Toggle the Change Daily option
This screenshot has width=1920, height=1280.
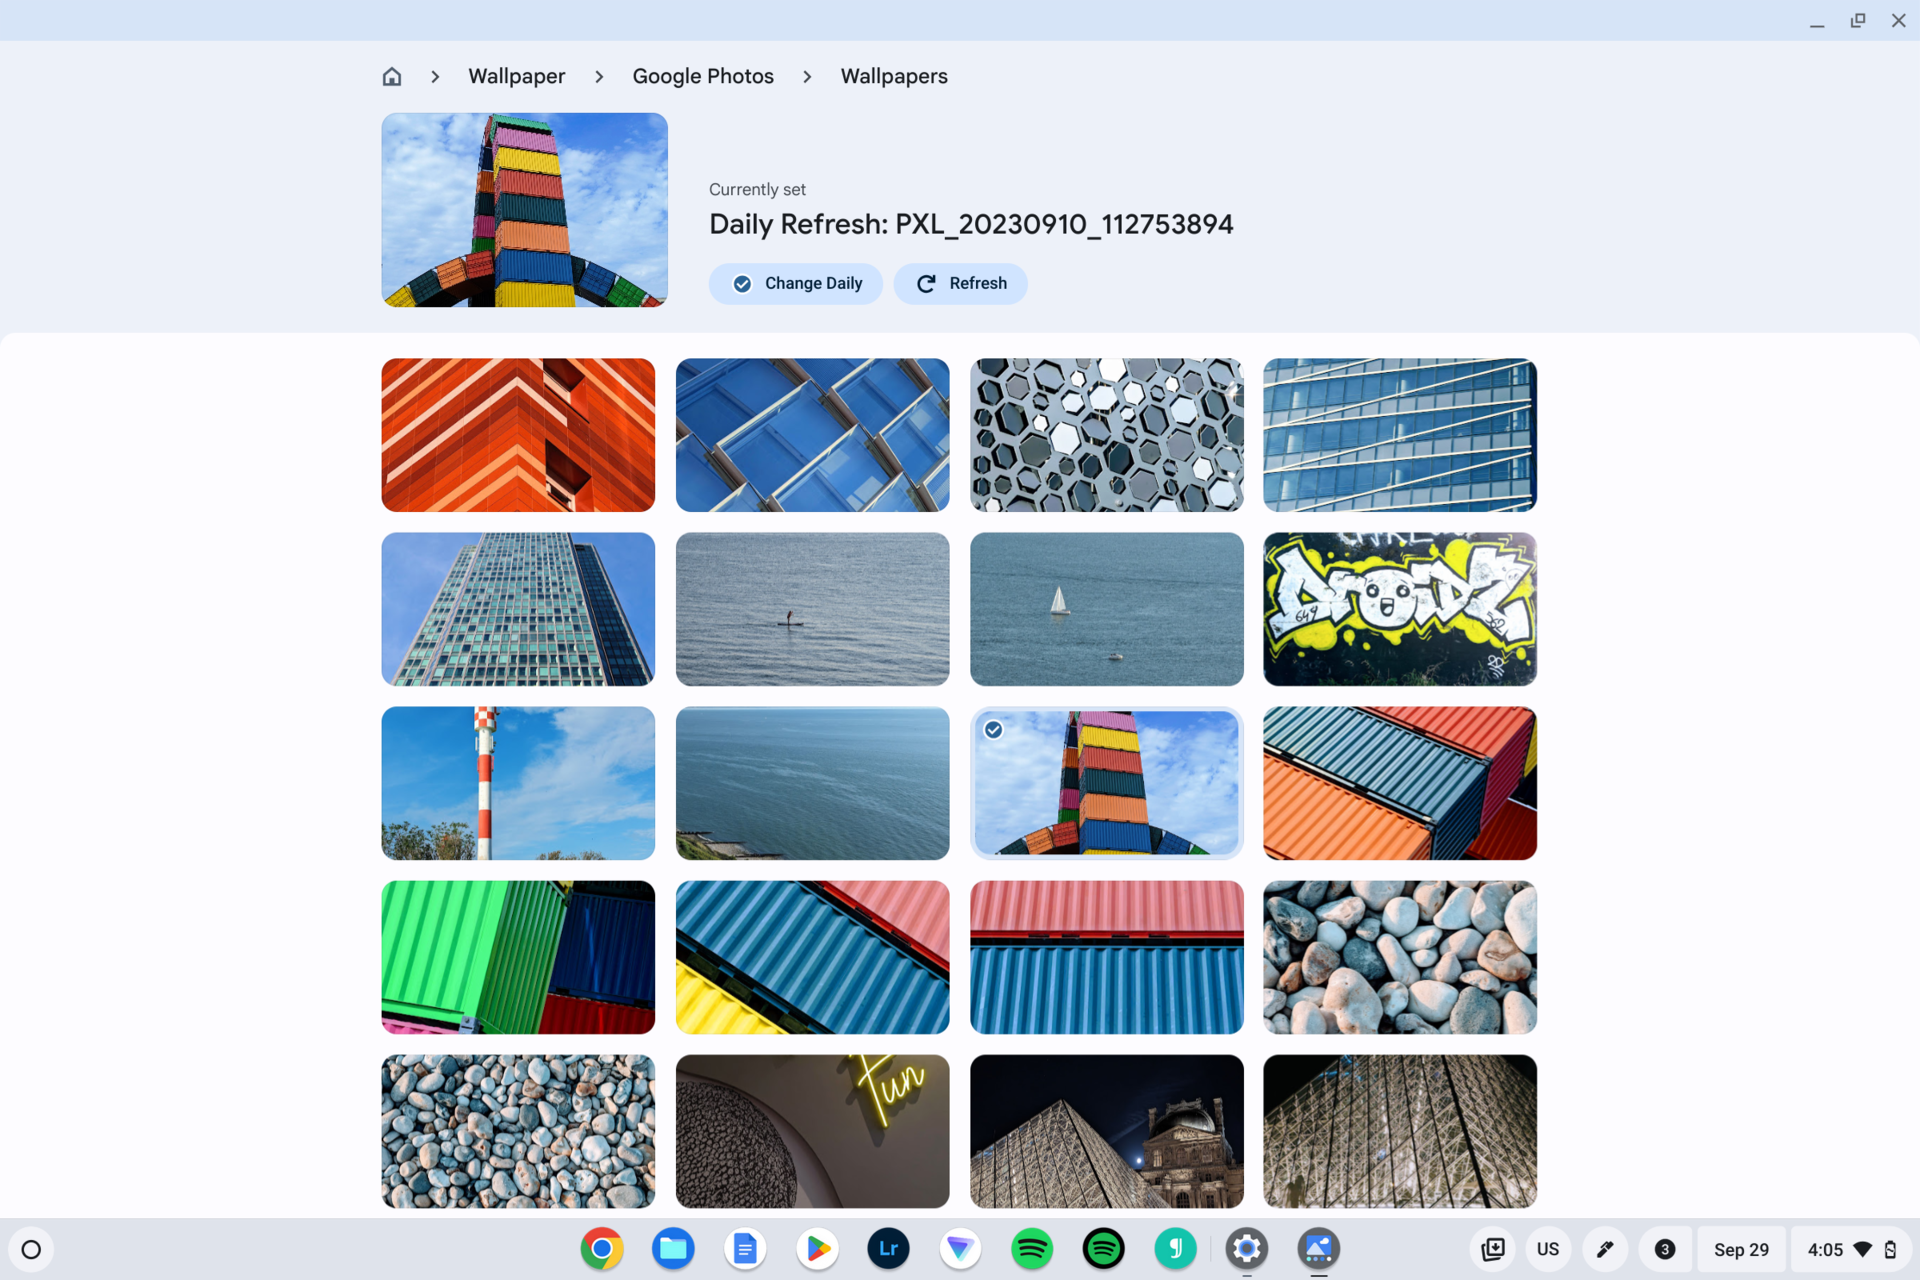[x=796, y=284]
